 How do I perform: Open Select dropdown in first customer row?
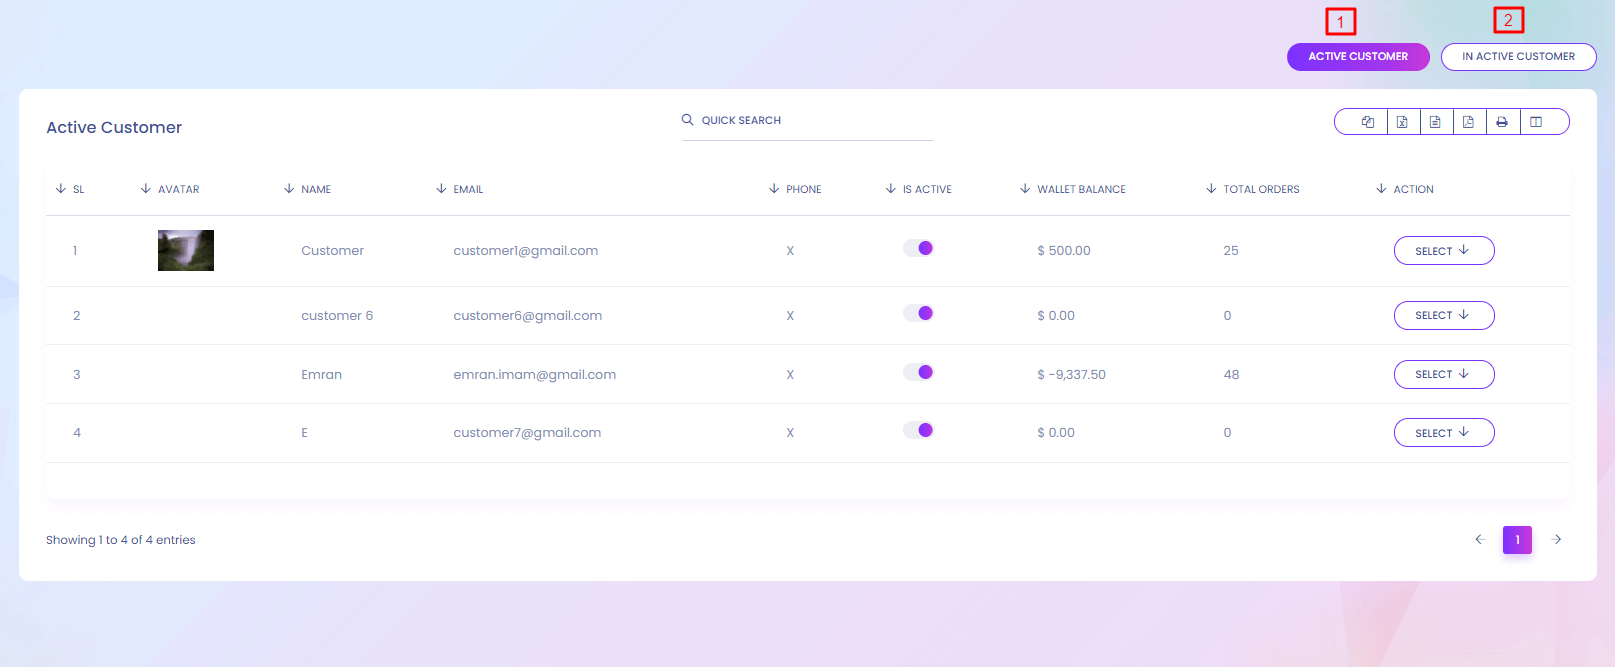[1443, 251]
